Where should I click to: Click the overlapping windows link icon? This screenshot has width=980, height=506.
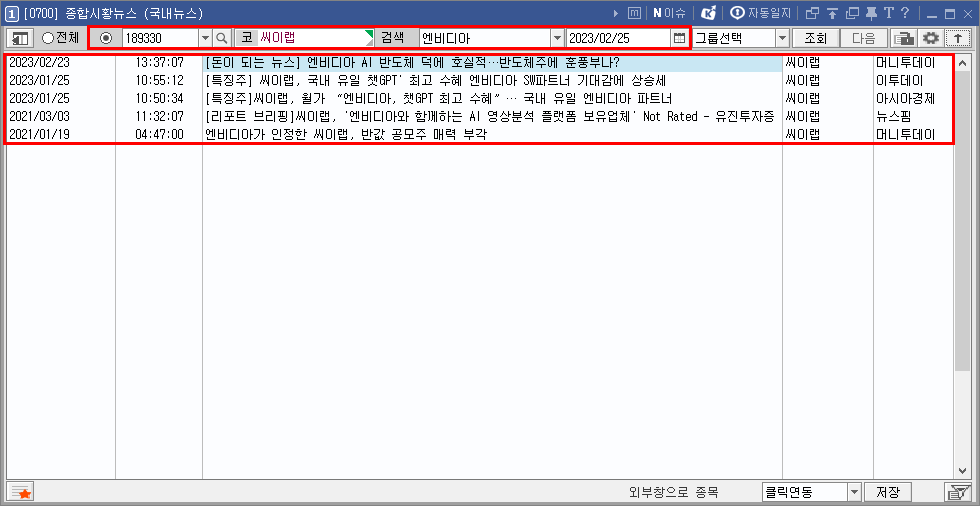point(812,13)
